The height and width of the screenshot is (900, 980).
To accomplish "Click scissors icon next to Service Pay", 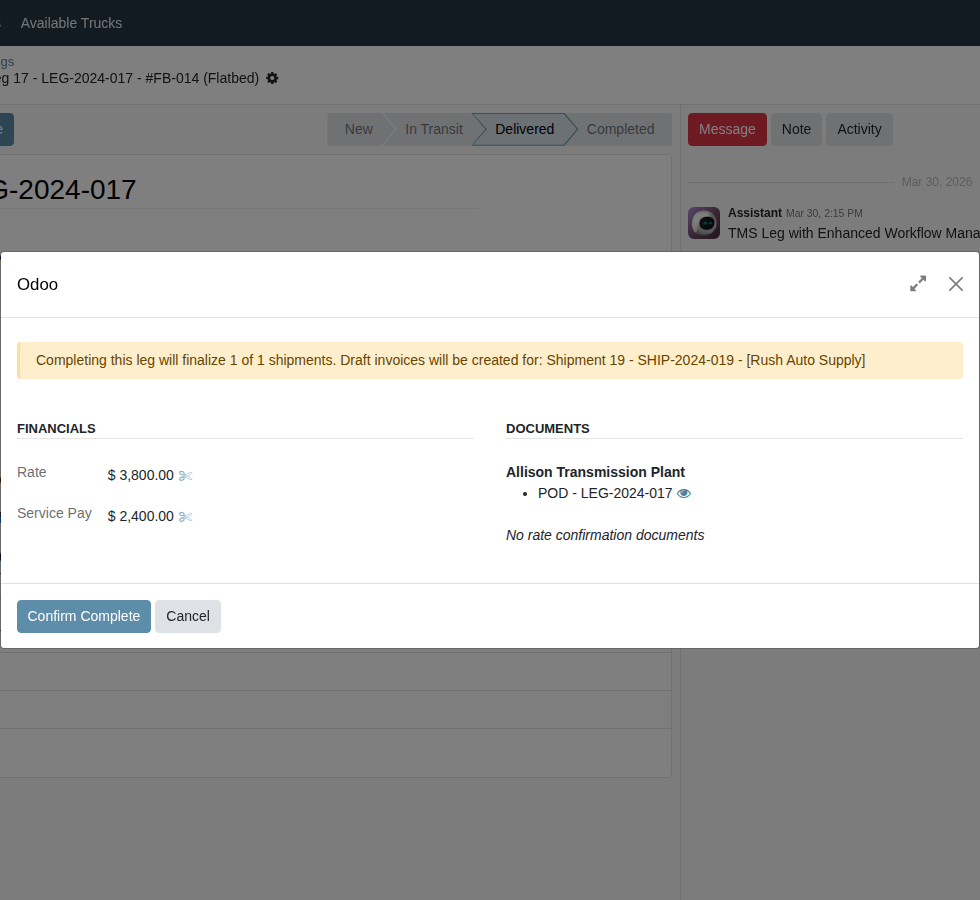I will click(x=186, y=517).
